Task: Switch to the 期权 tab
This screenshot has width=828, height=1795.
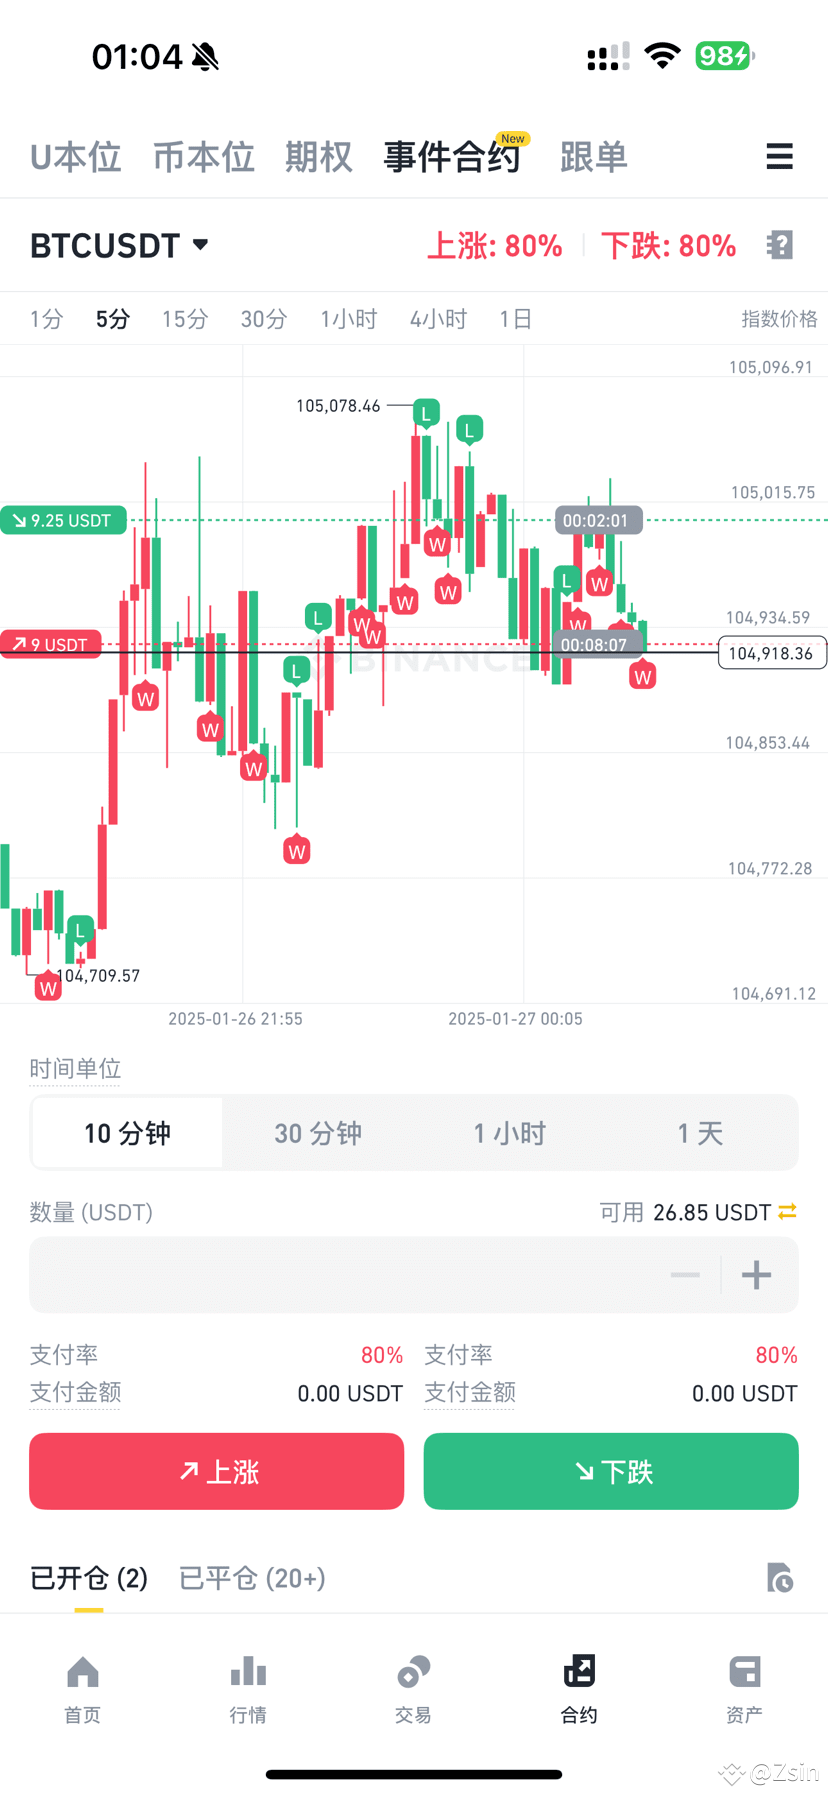Action: 318,157
